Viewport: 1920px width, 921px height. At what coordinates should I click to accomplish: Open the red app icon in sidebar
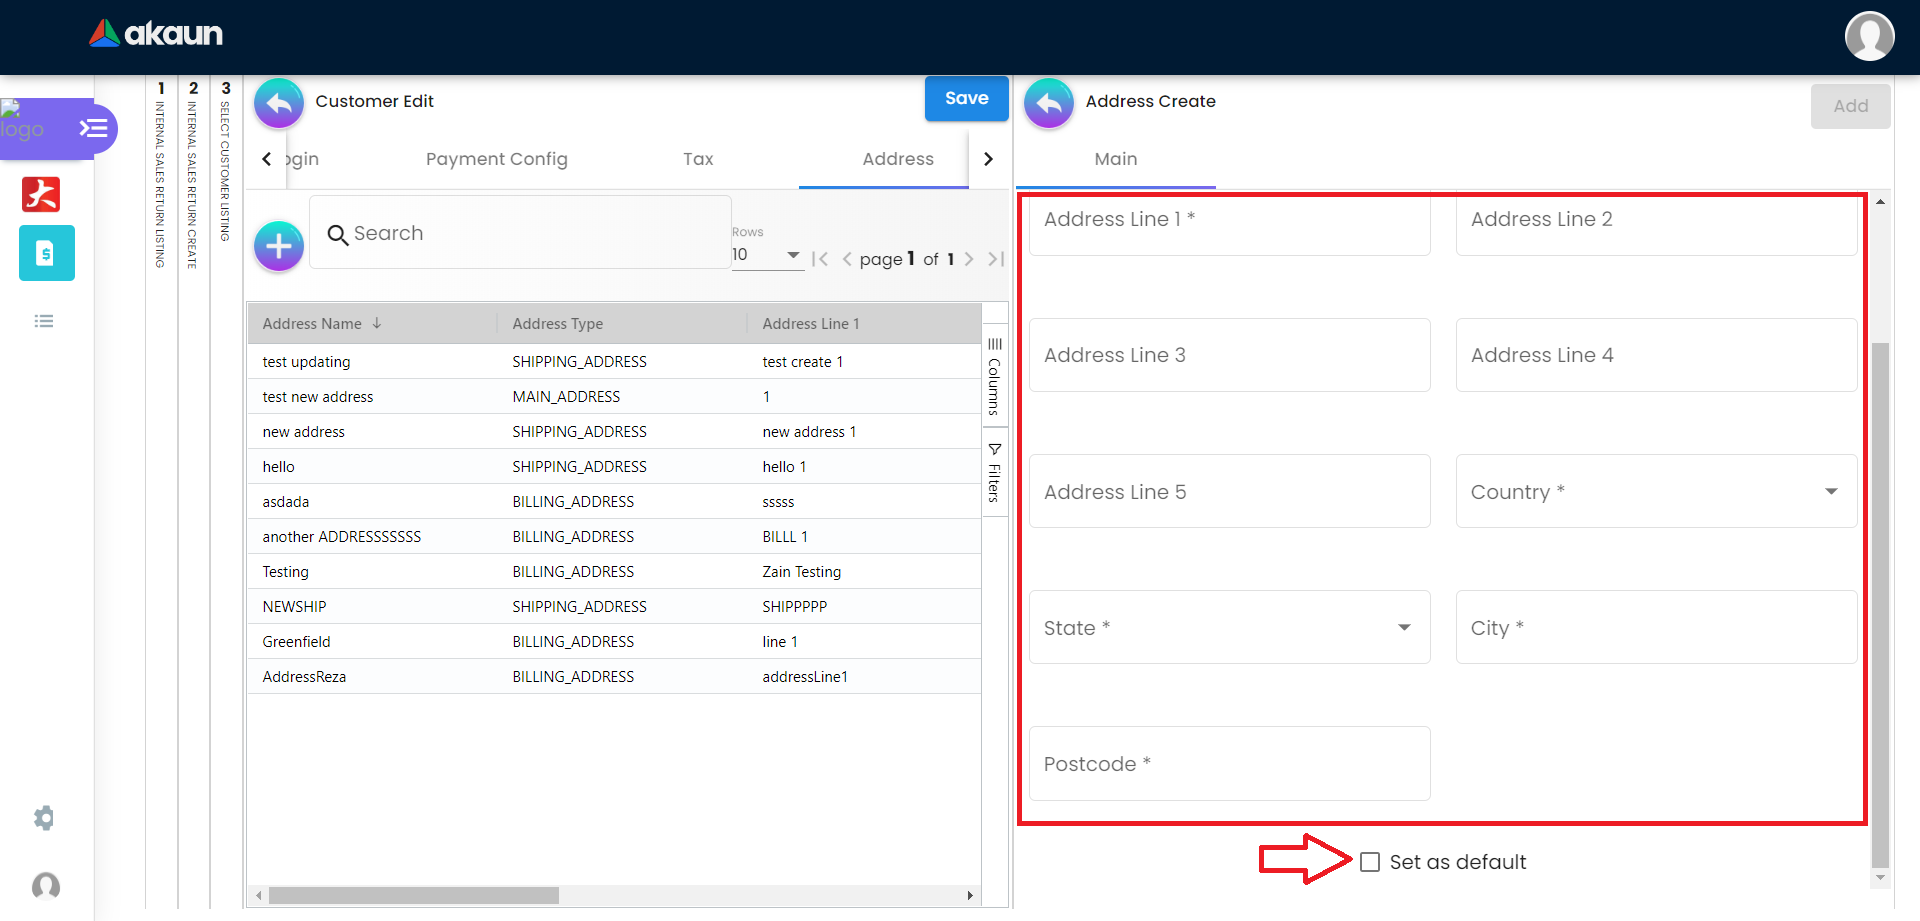(x=41, y=194)
